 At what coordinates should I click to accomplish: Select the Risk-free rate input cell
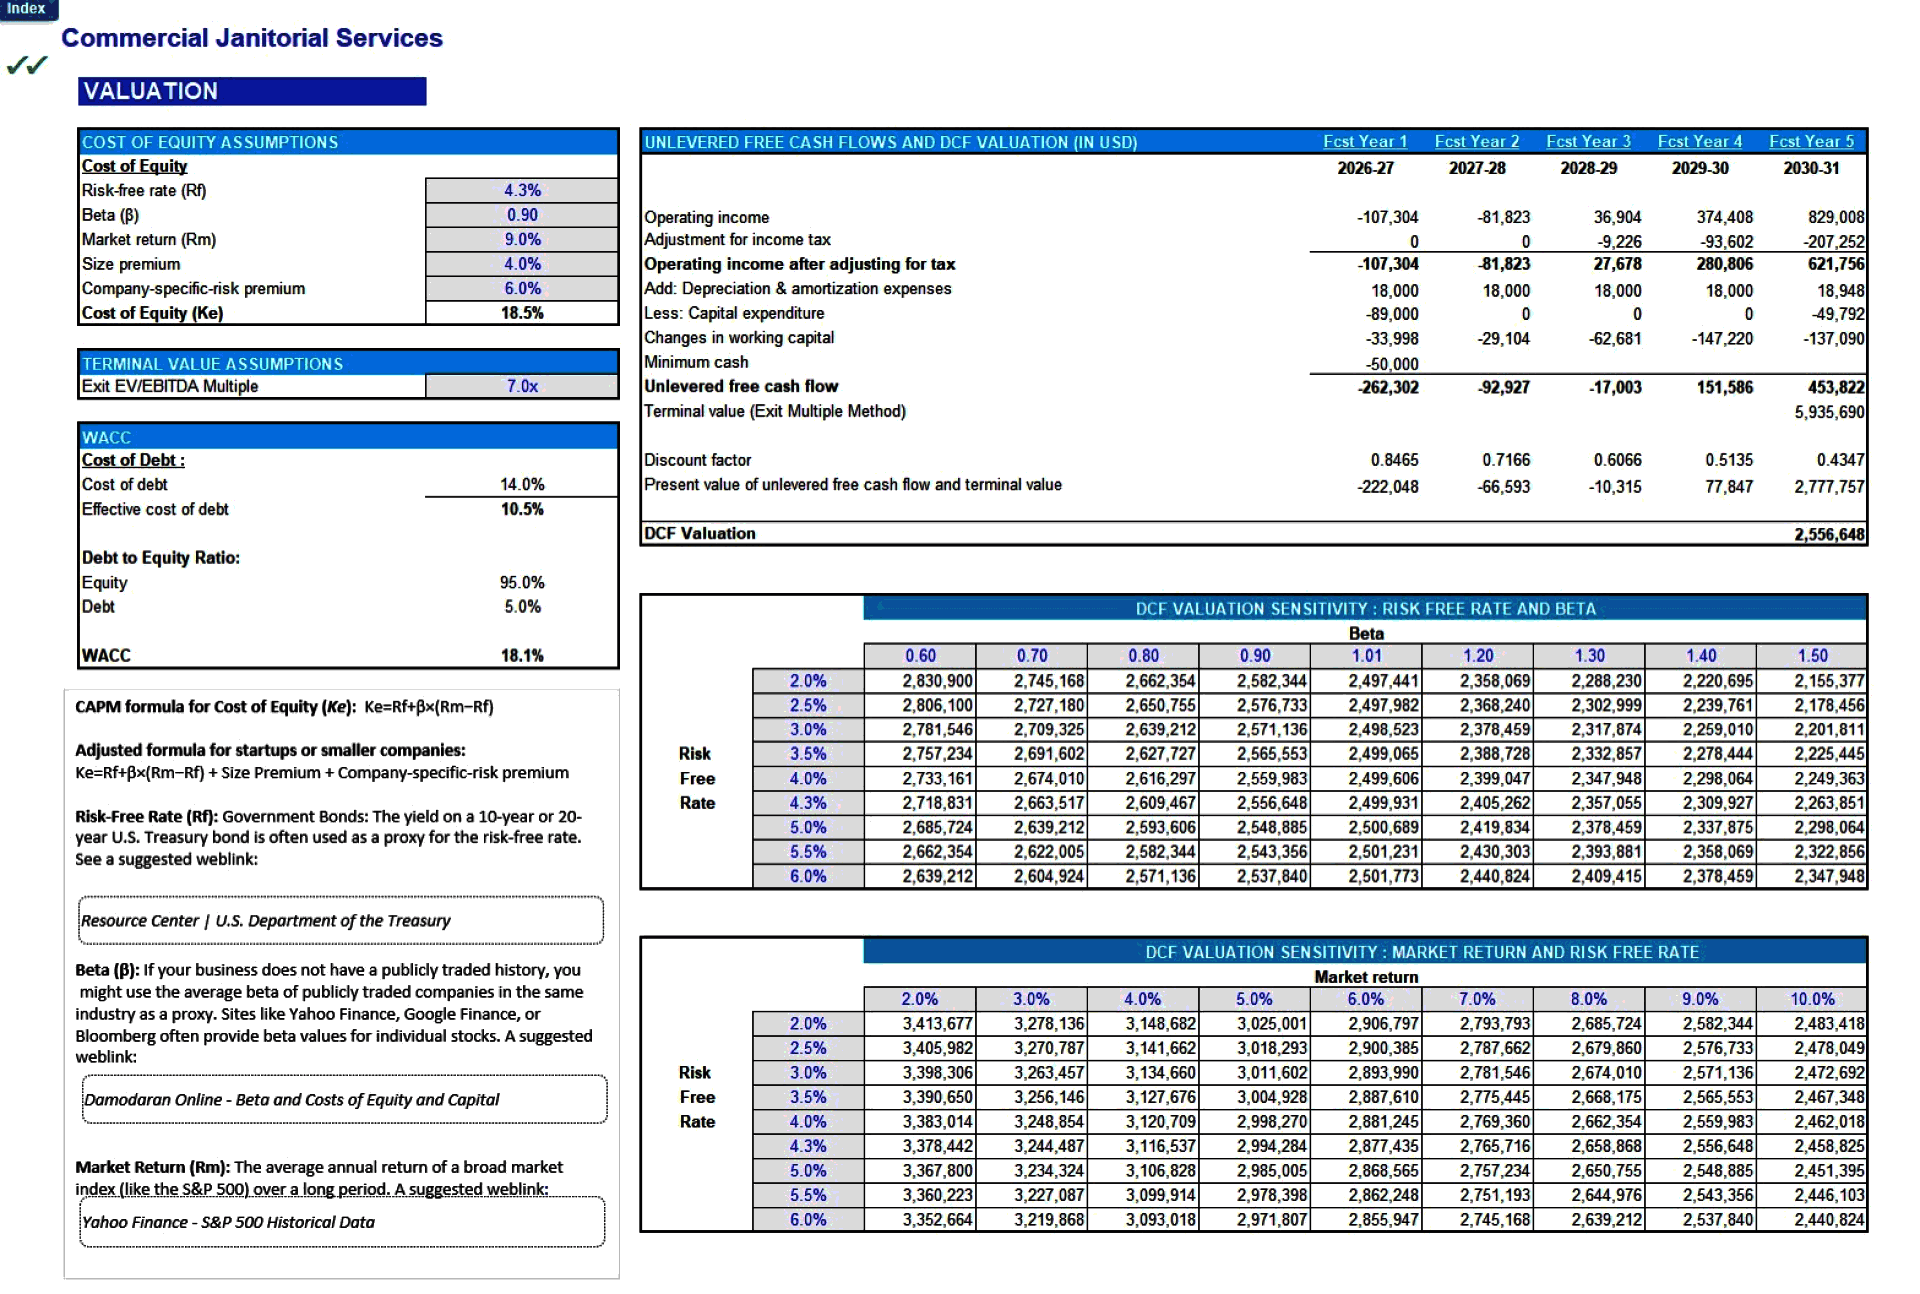coord(522,190)
